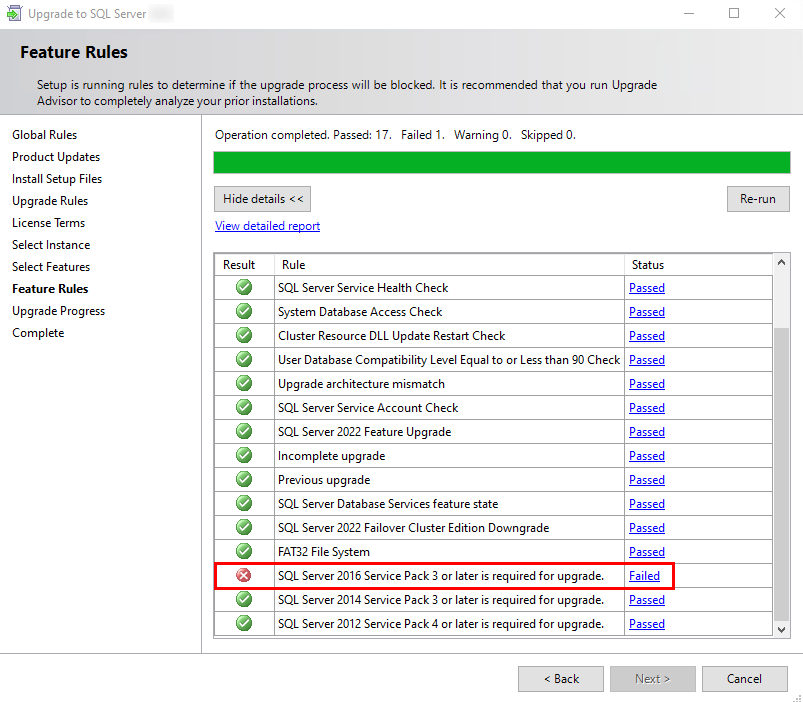Open Passed status for SQL Server 2014 rule
This screenshot has width=803, height=702.
[647, 600]
